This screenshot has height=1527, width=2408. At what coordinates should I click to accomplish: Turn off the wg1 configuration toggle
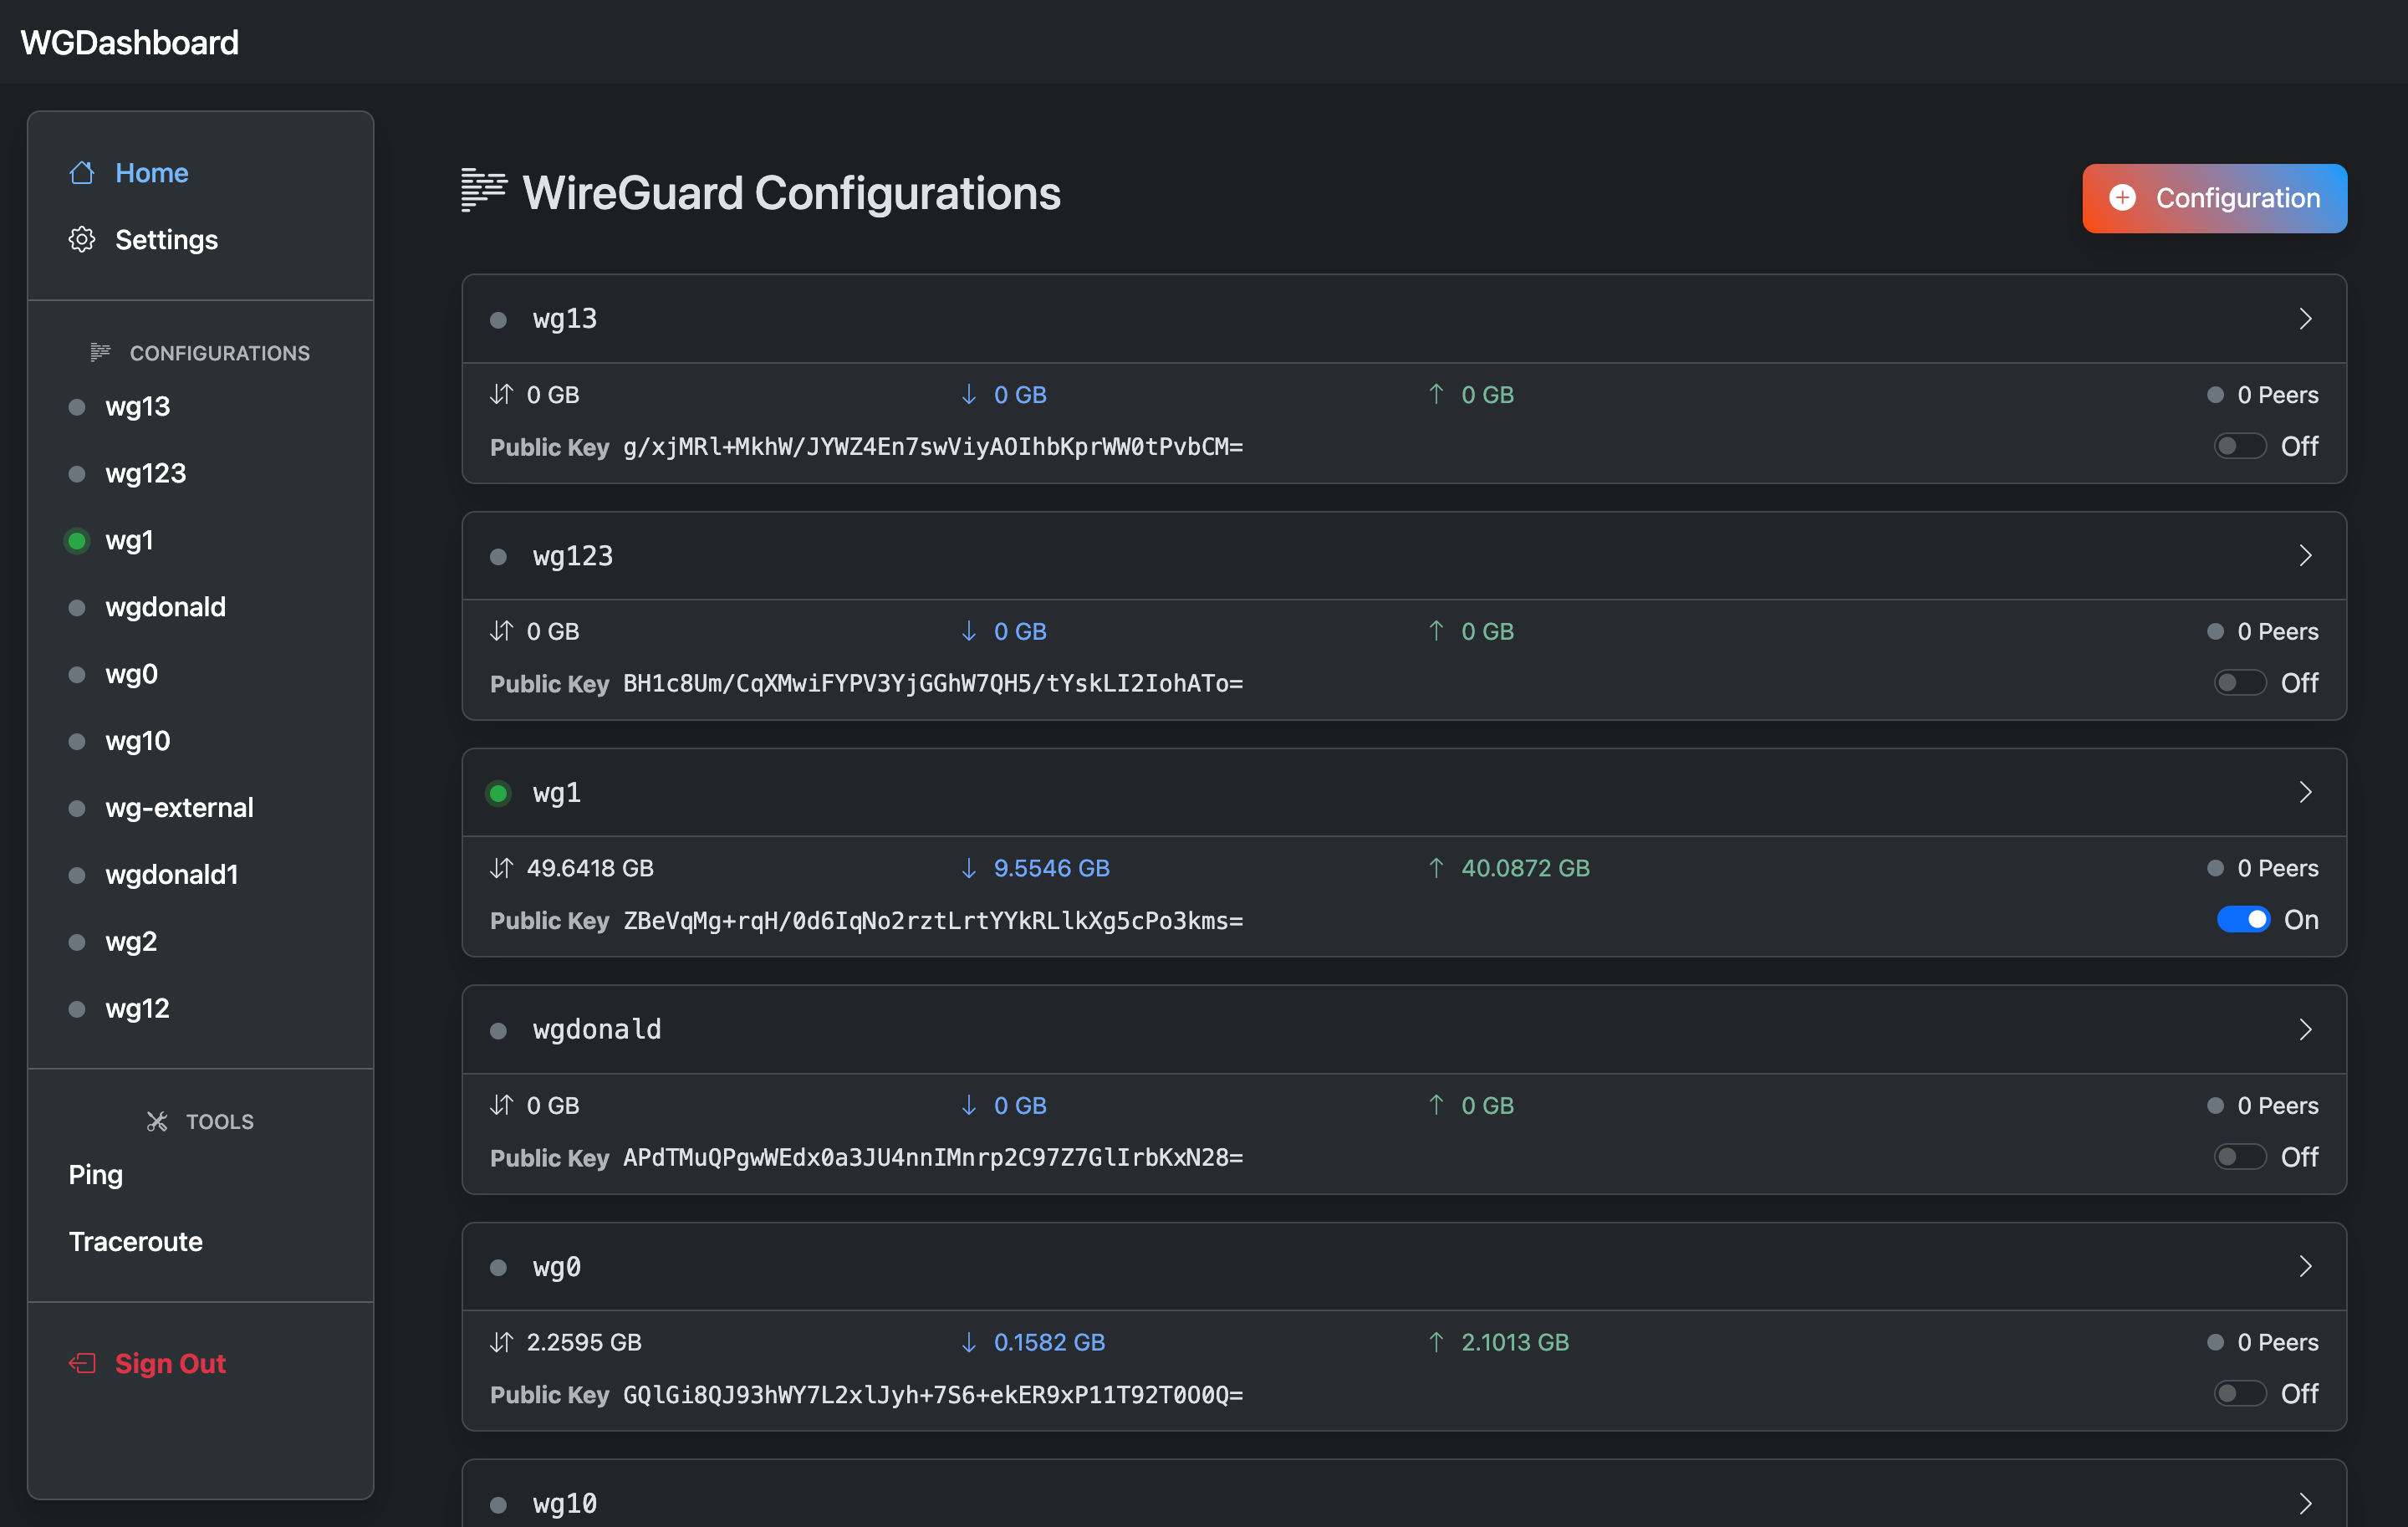click(x=2243, y=919)
